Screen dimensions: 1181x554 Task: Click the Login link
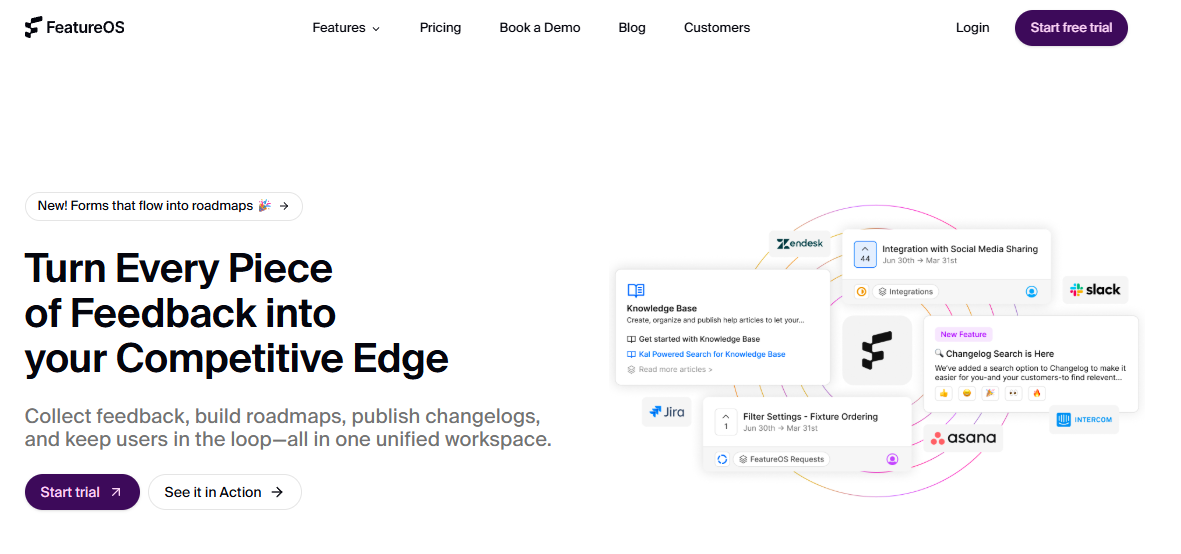point(972,28)
